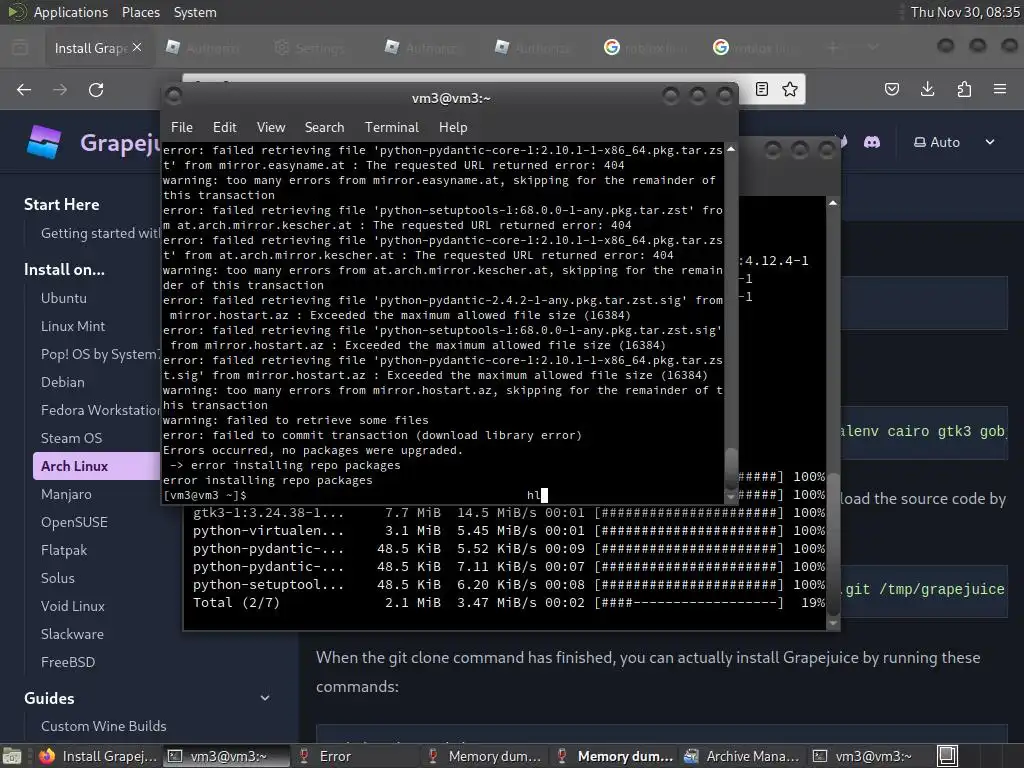The height and width of the screenshot is (768, 1024).
Task: Open the Steam OS install link
Action: coord(71,438)
